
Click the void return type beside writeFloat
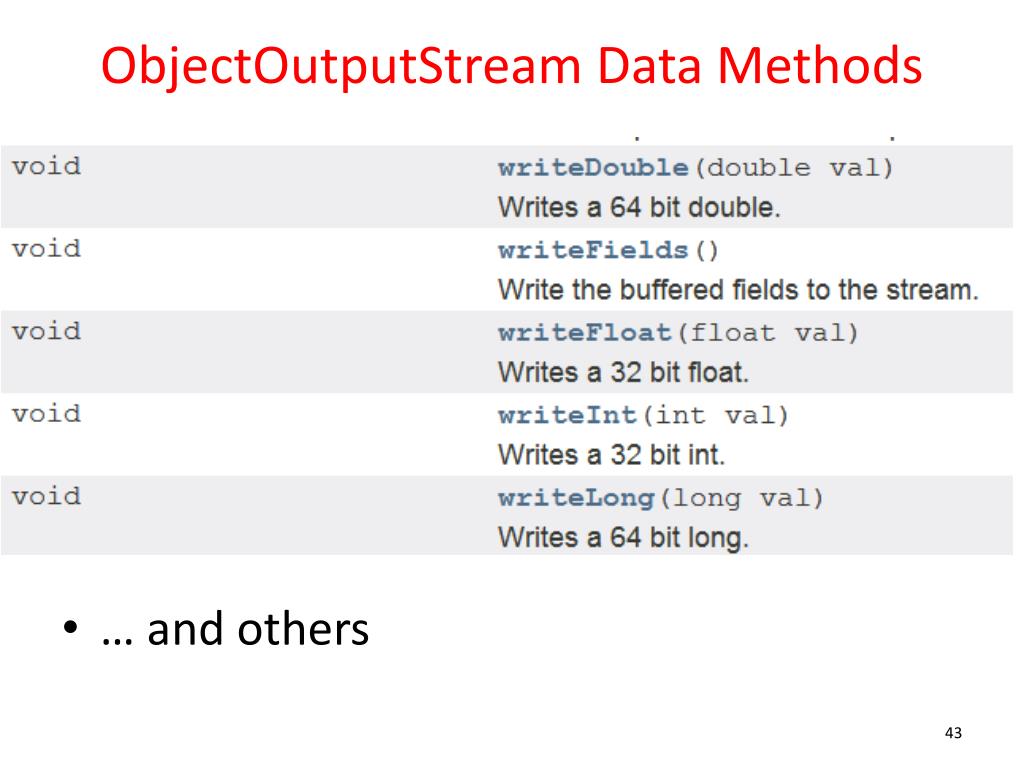coord(46,331)
